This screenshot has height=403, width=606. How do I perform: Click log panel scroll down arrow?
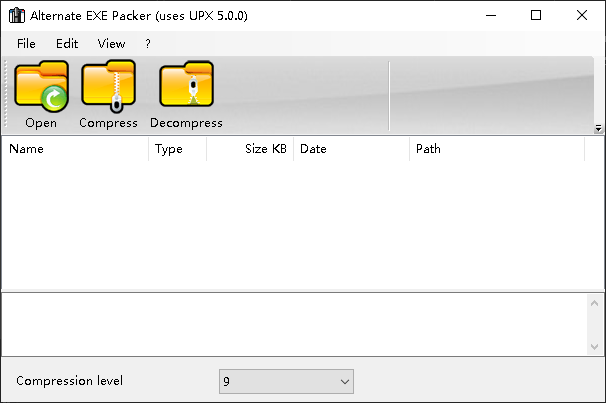pos(595,345)
